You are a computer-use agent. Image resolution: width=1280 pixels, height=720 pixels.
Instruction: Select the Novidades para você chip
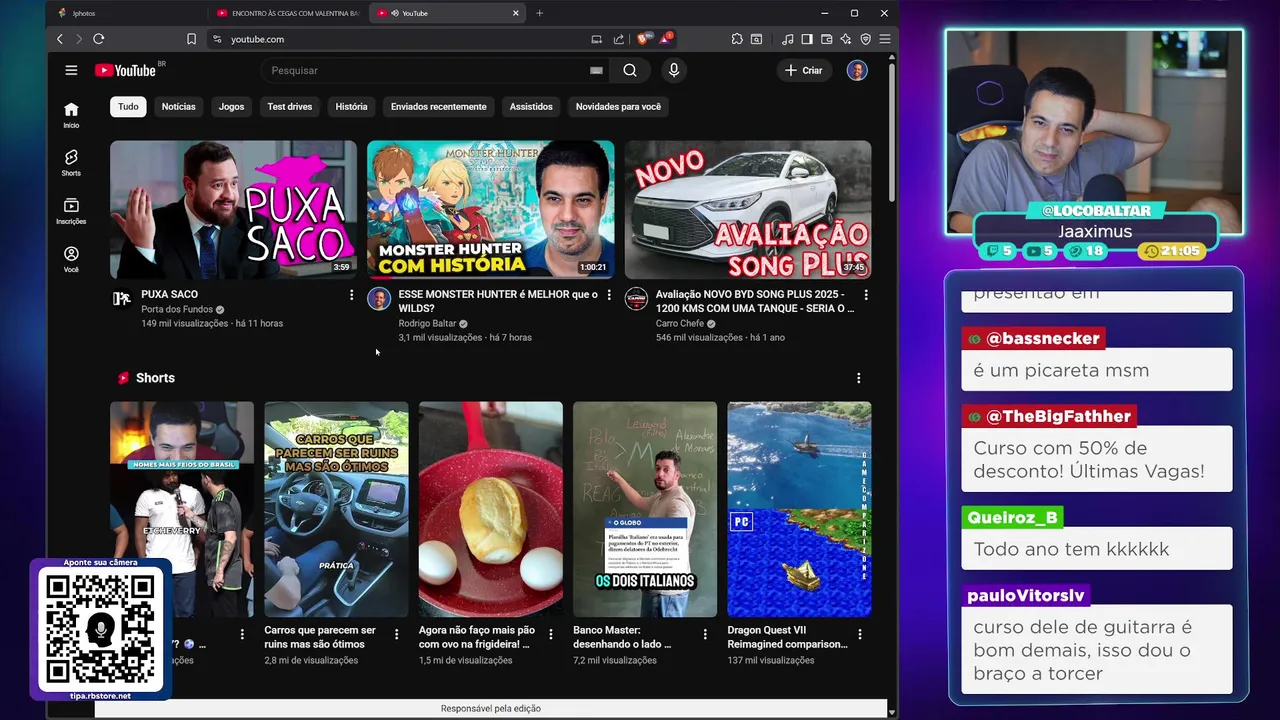618,106
